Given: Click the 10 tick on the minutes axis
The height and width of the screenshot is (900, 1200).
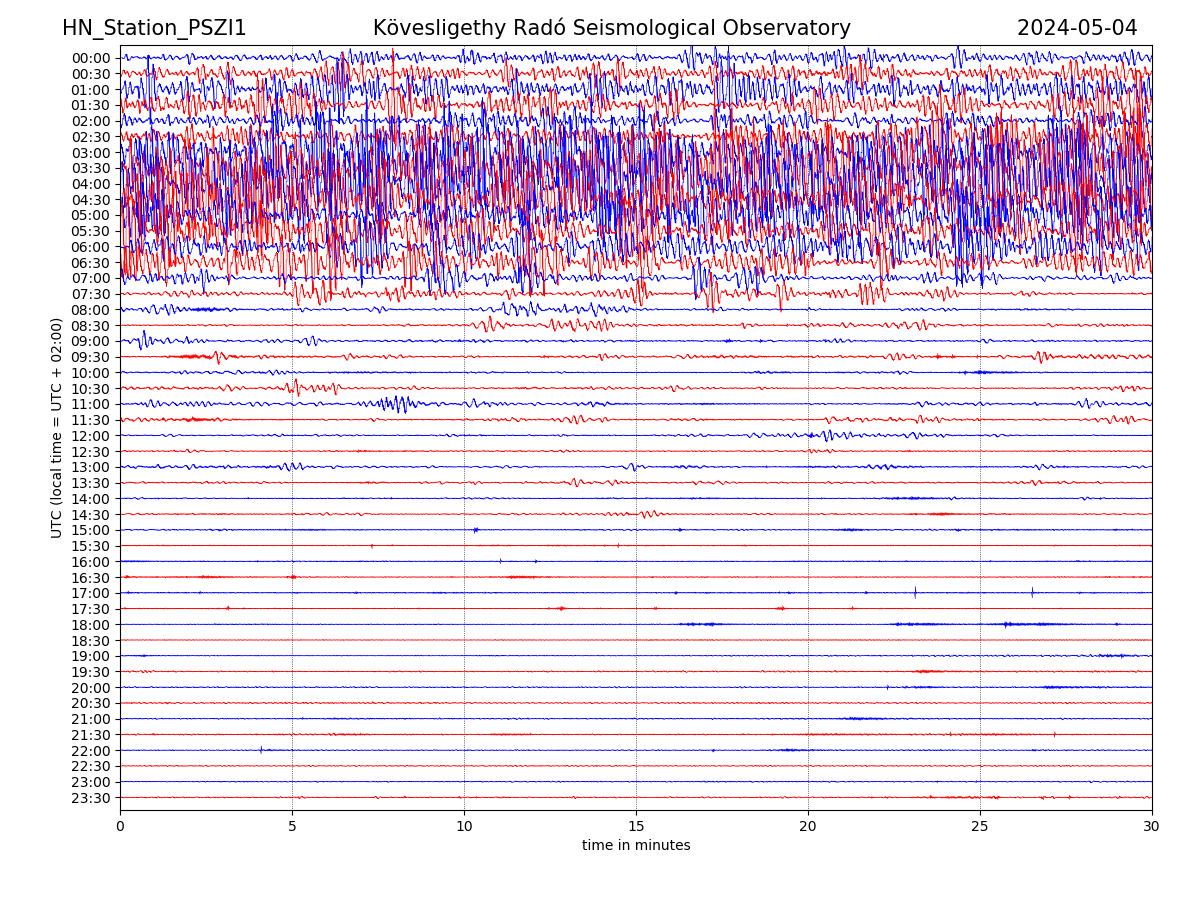Looking at the screenshot, I should click(x=464, y=827).
